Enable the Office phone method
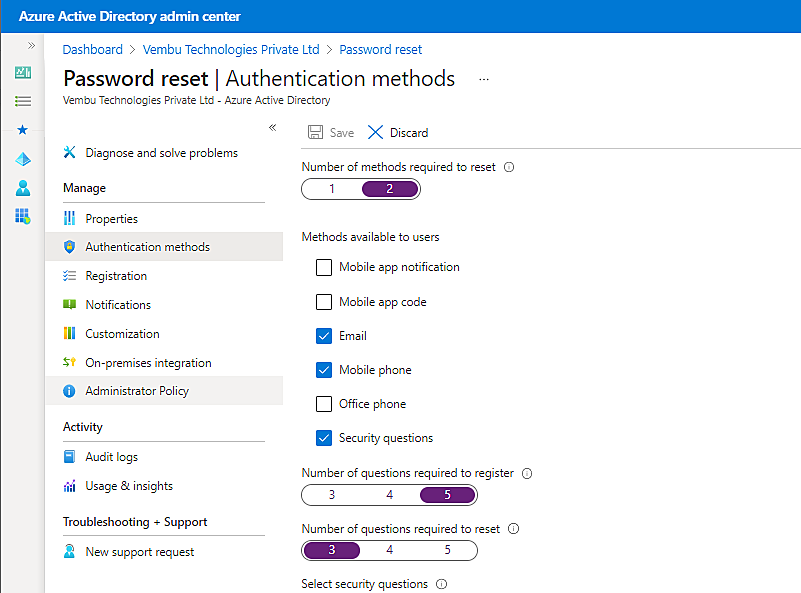 (x=323, y=403)
